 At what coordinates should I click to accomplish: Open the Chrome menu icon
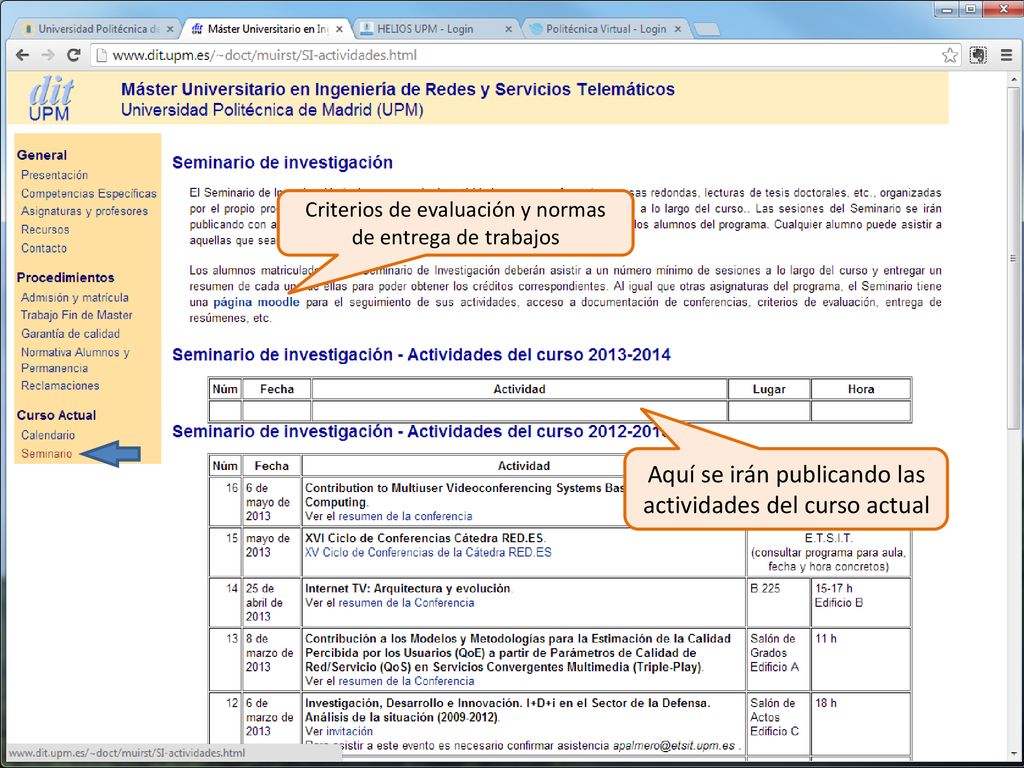[1006, 56]
